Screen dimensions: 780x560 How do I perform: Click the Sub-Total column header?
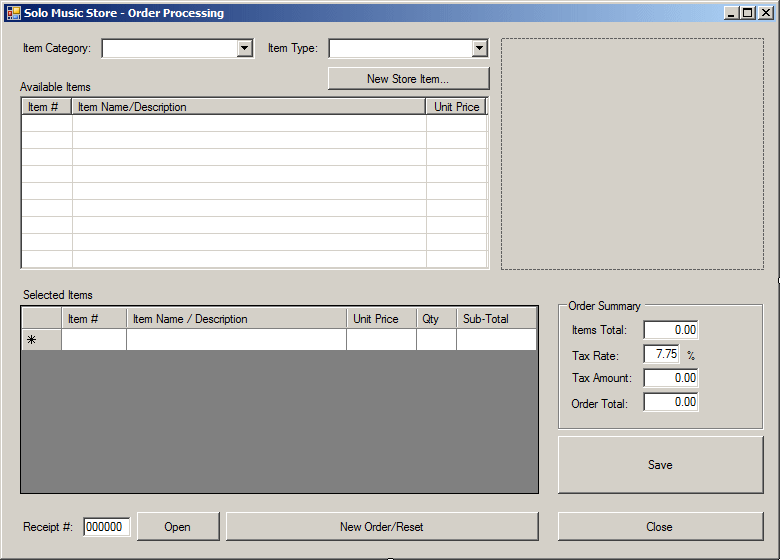tap(496, 319)
